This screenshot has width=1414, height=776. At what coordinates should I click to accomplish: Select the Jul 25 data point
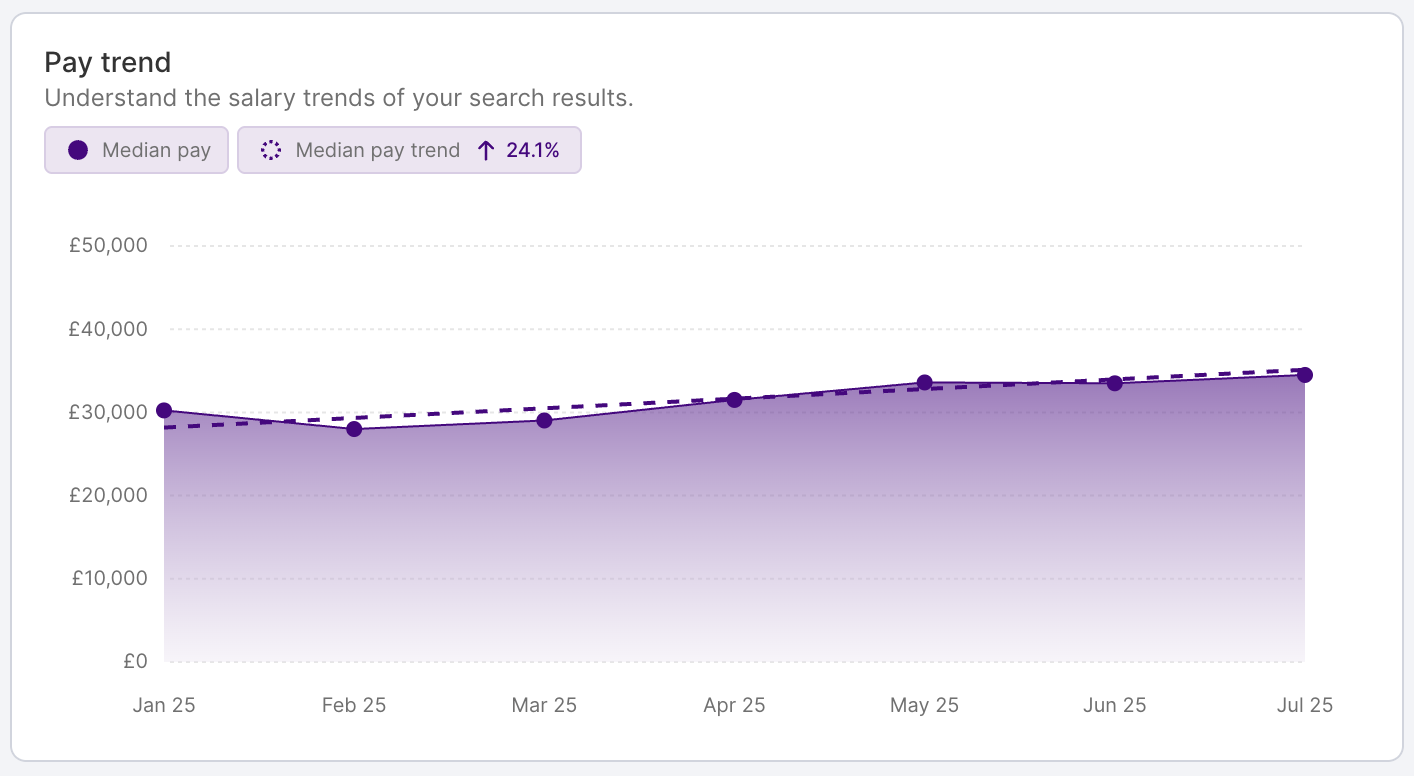[x=1304, y=375]
